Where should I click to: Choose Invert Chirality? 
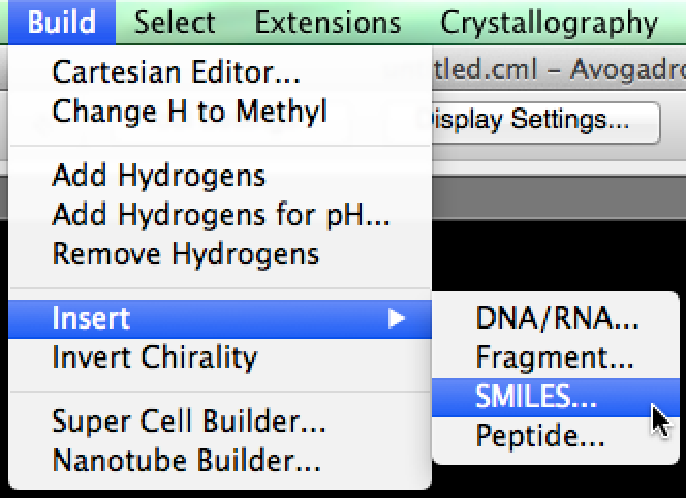tap(155, 357)
